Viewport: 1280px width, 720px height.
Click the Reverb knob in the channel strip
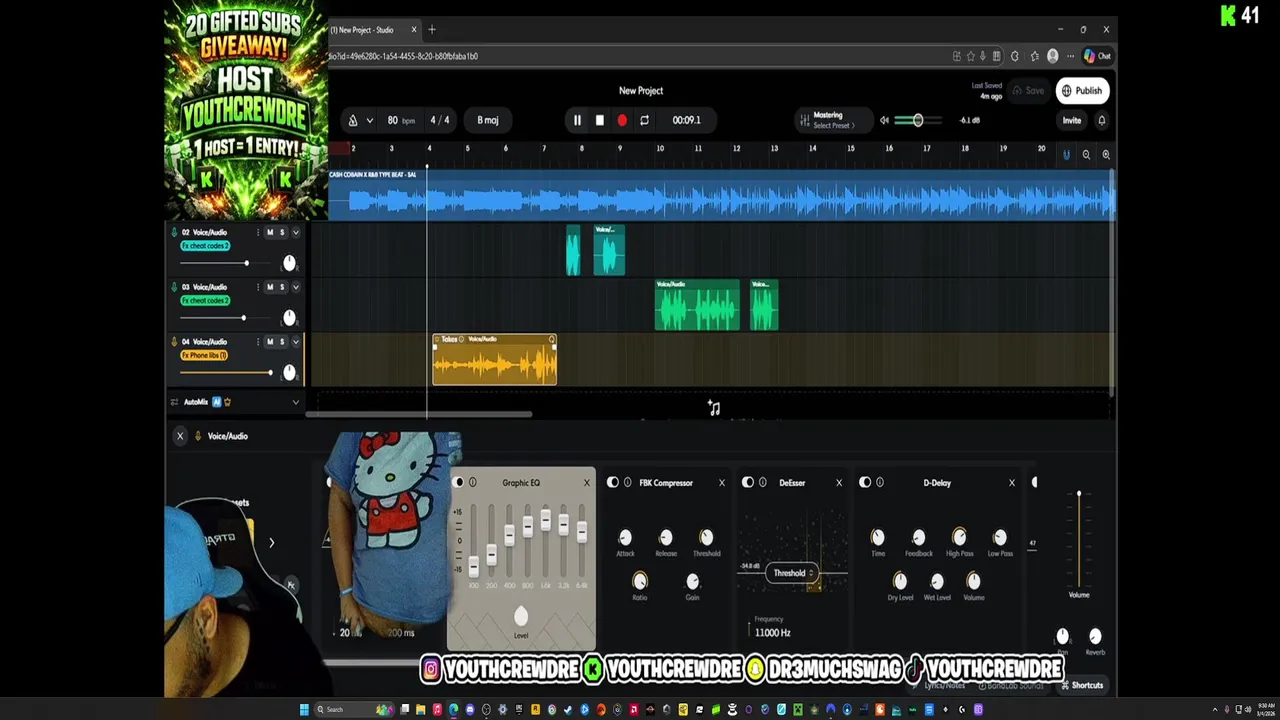1095,636
